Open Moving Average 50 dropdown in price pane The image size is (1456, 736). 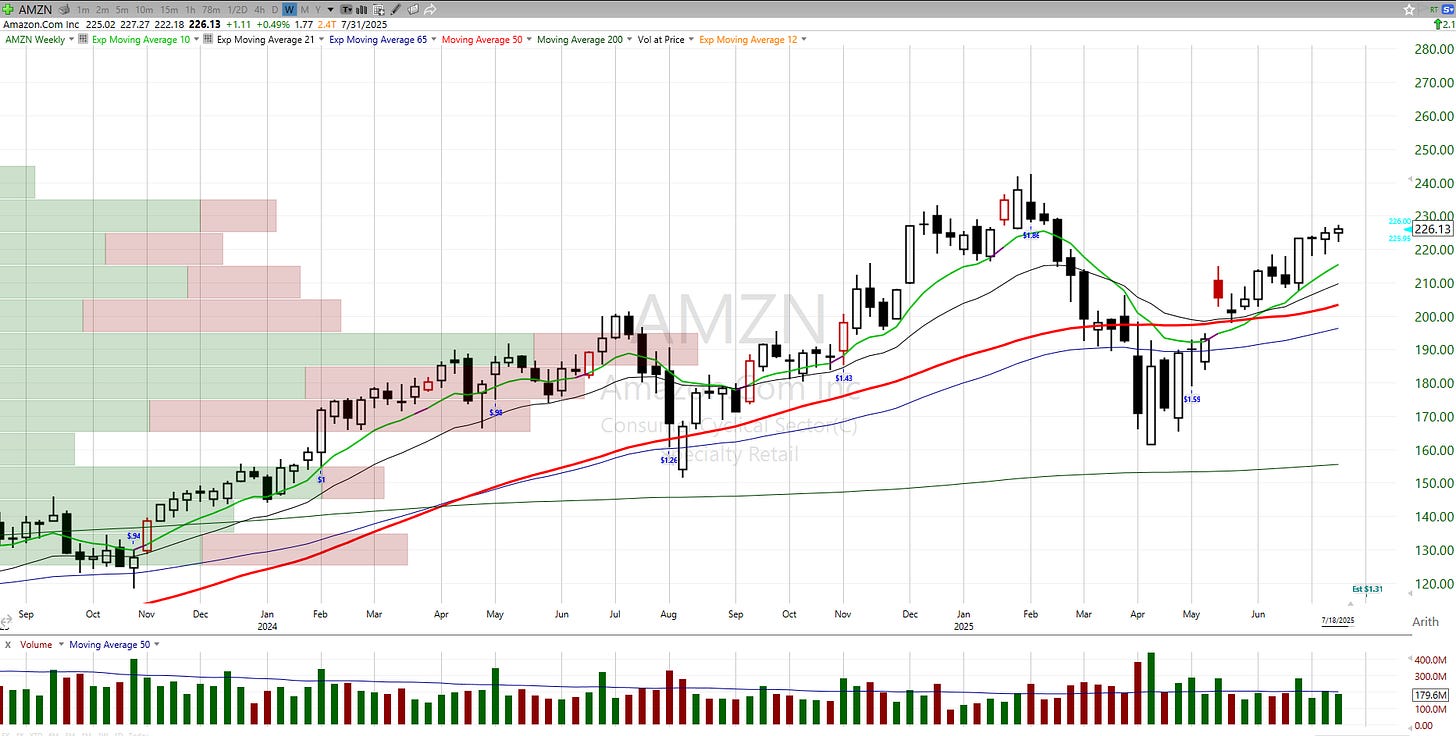coord(529,39)
